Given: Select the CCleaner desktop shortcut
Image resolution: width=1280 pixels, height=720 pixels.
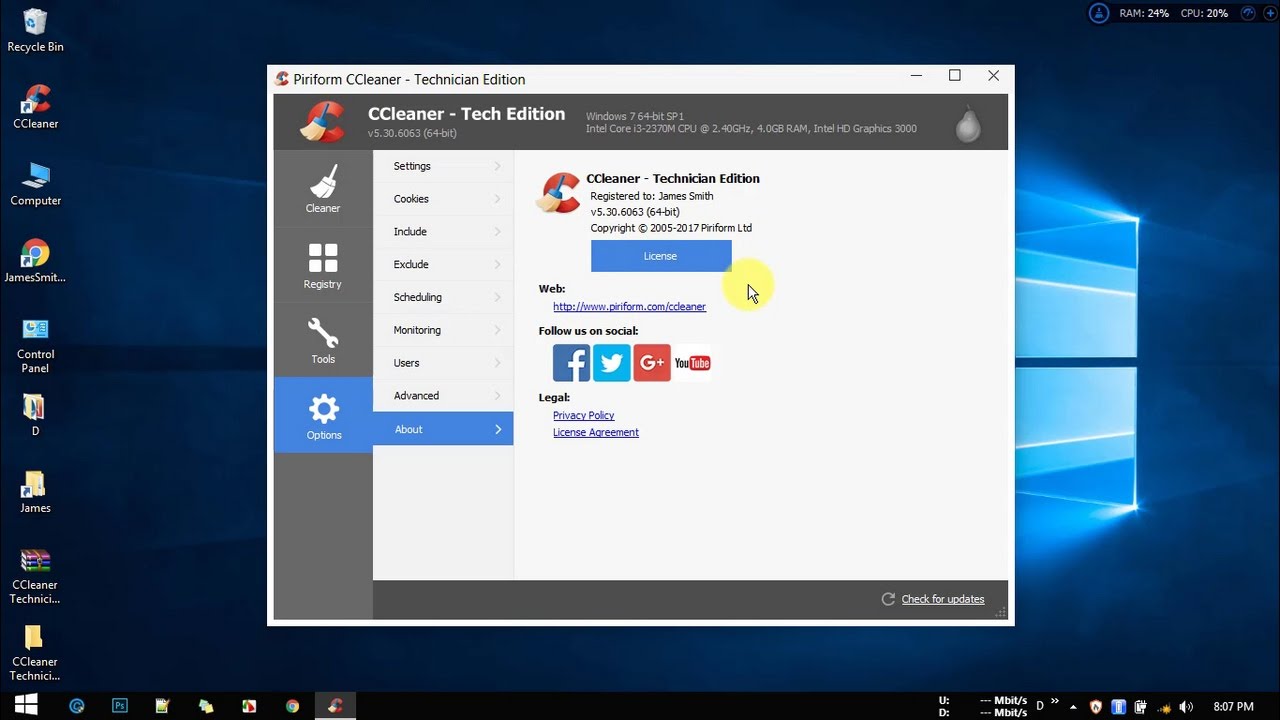Looking at the screenshot, I should click(35, 106).
